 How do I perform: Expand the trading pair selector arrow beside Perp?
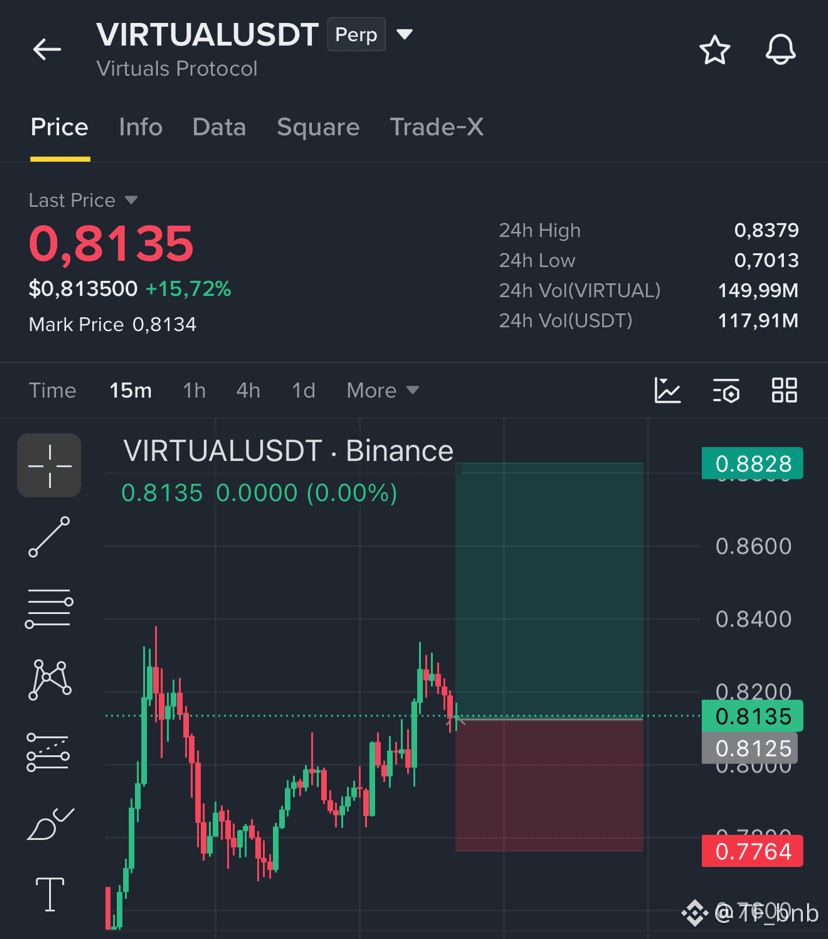(405, 35)
